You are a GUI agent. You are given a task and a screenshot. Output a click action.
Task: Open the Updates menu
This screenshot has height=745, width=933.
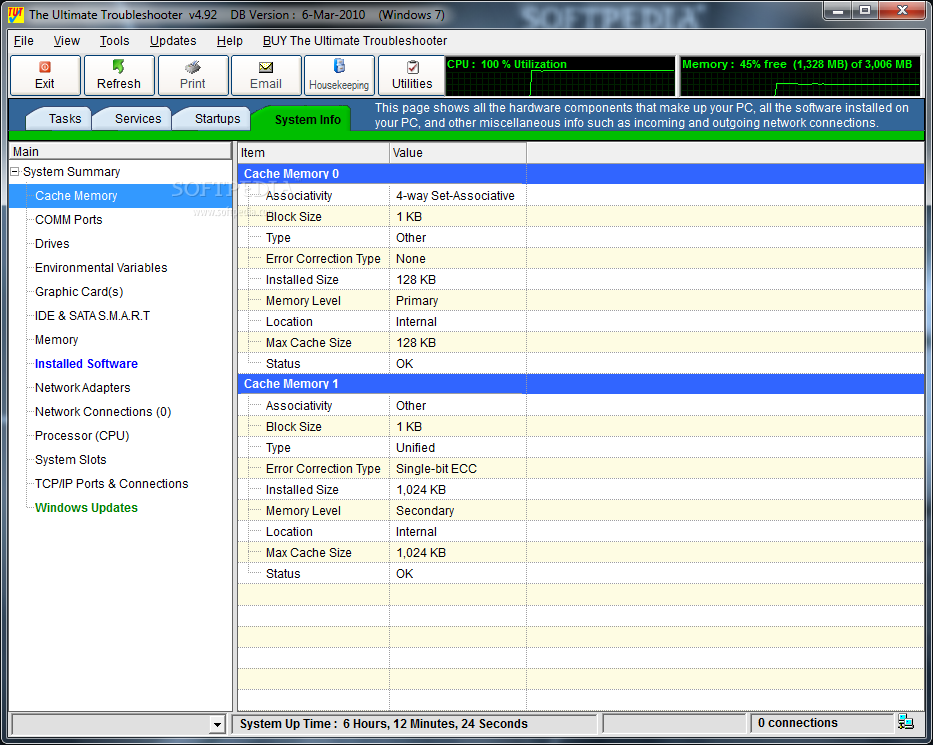(173, 41)
